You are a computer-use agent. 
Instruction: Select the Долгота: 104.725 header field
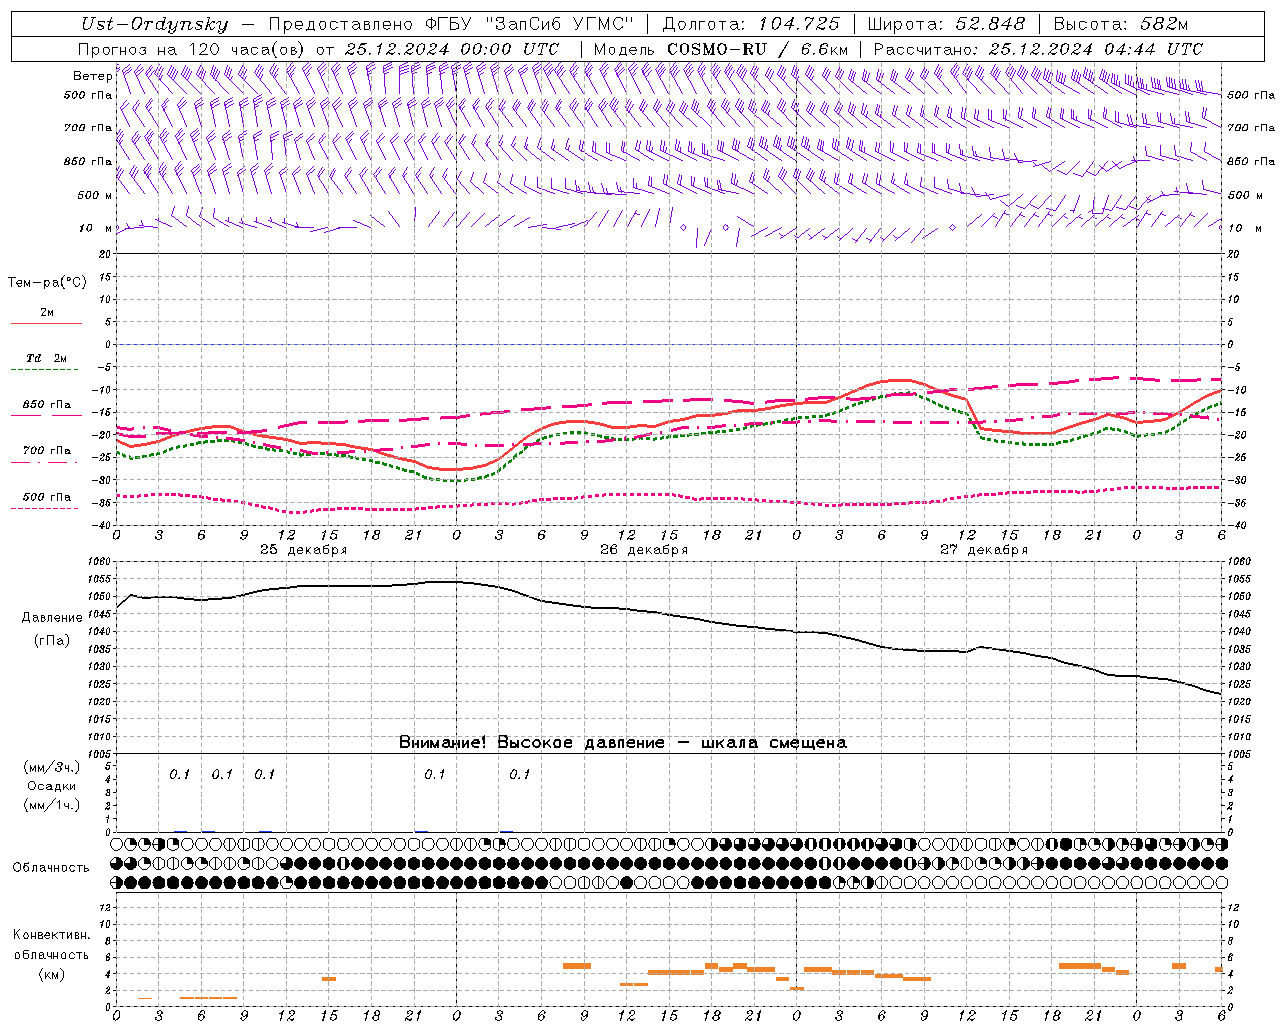(x=751, y=25)
